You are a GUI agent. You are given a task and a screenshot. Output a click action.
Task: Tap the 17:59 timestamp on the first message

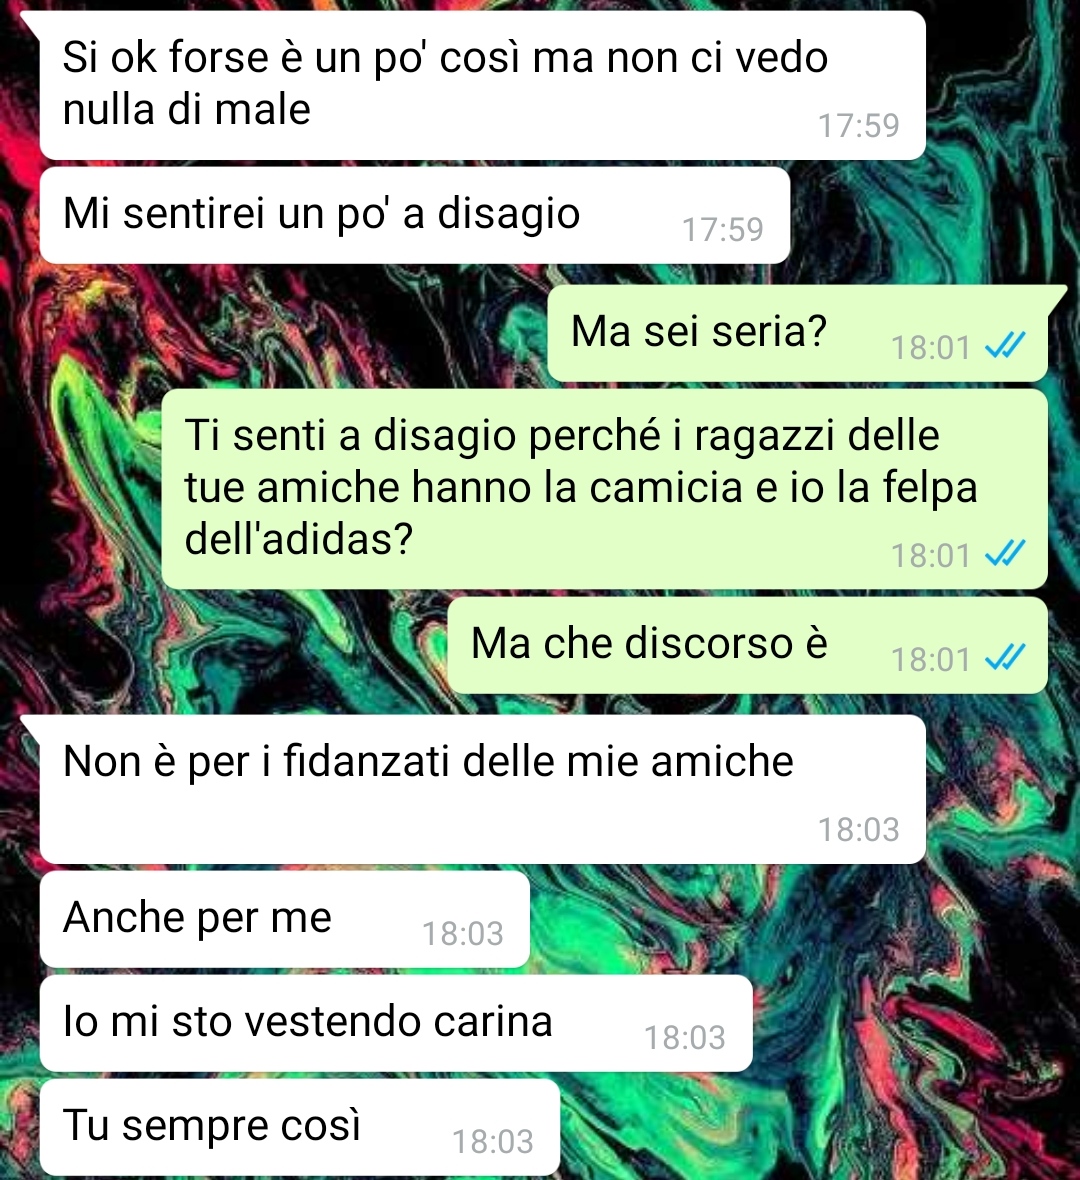point(859,126)
